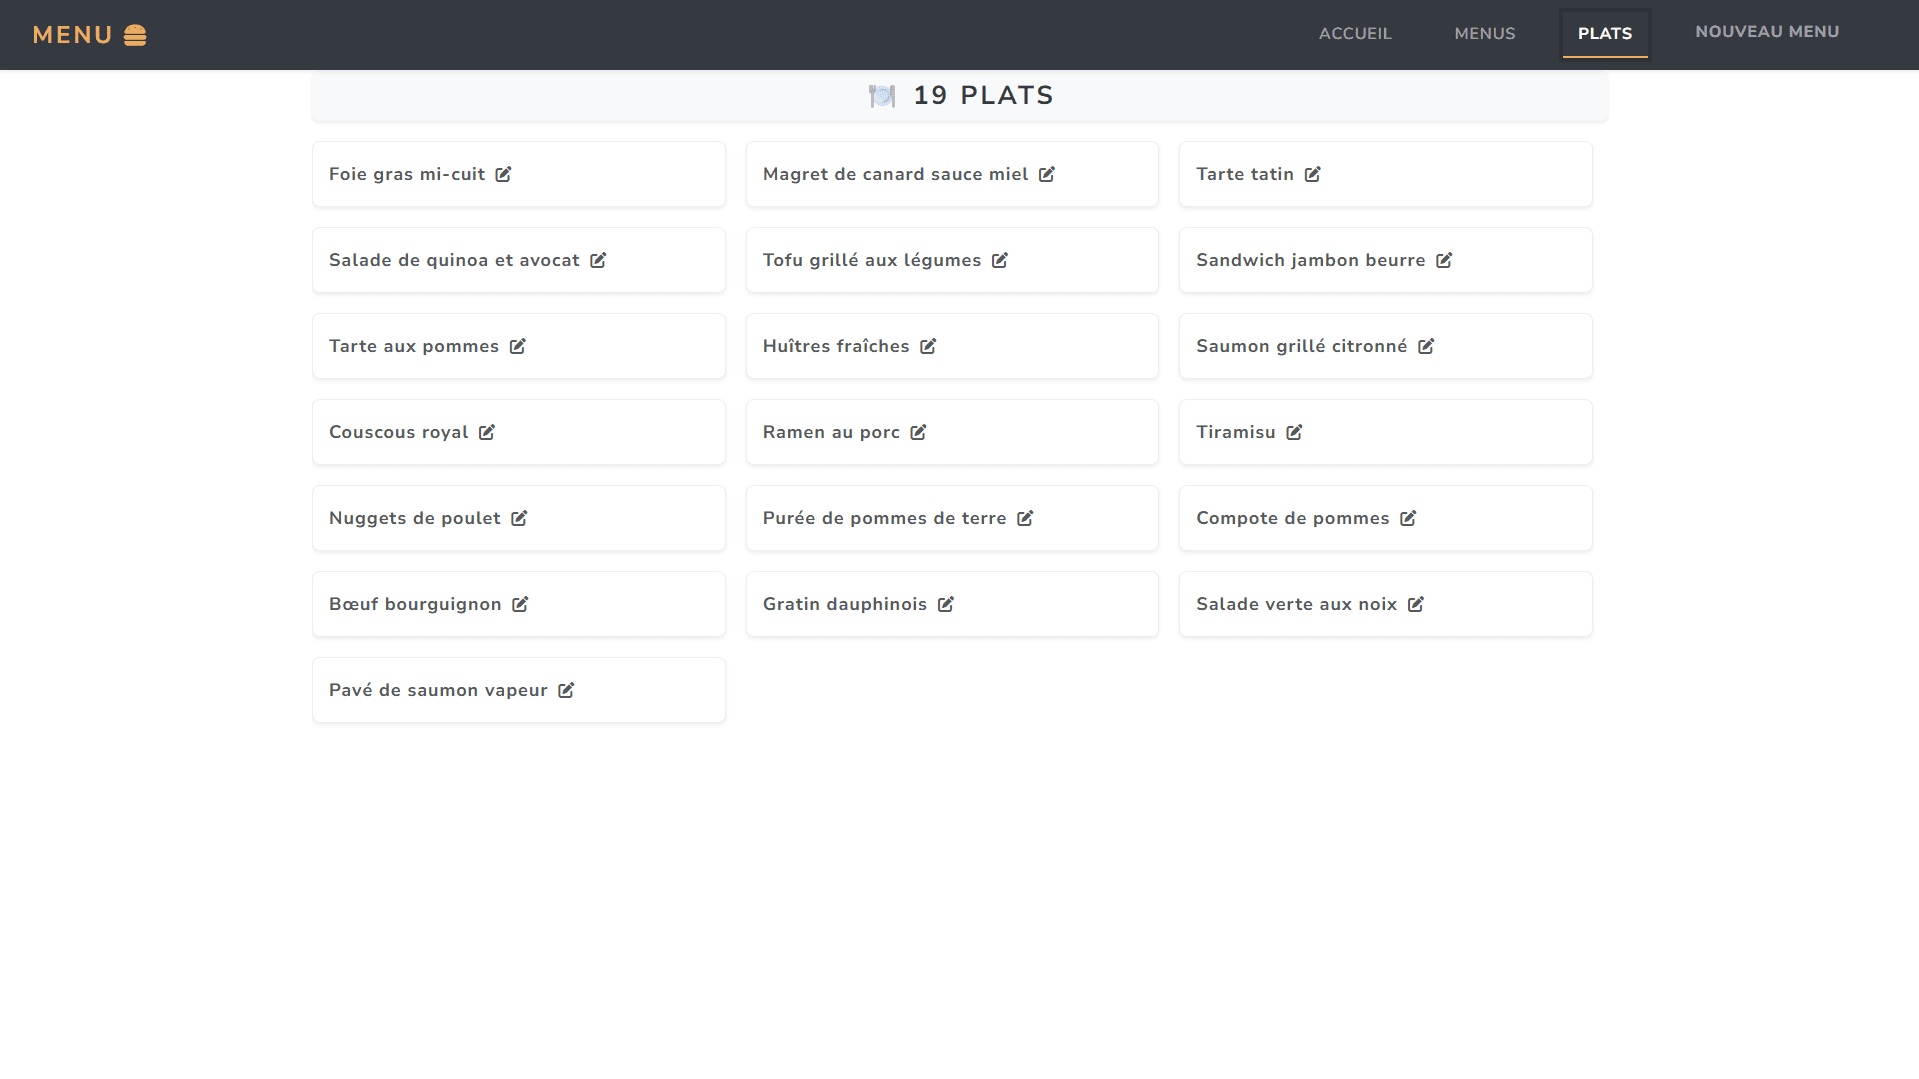Edit the Magret de canard sauce miel dish

1046,174
